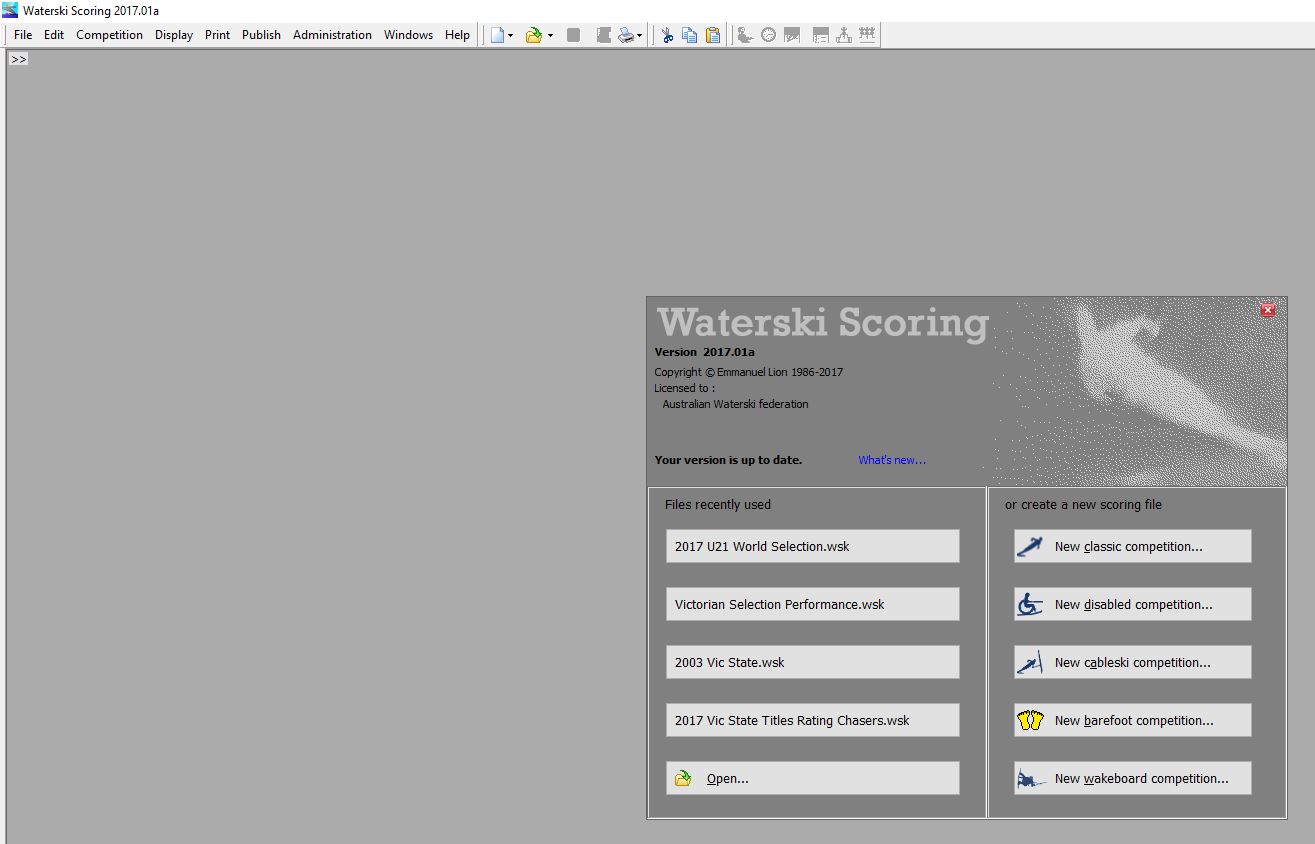The height and width of the screenshot is (844, 1315).
Task: Click the grey clock toolbar icon
Action: click(768, 35)
